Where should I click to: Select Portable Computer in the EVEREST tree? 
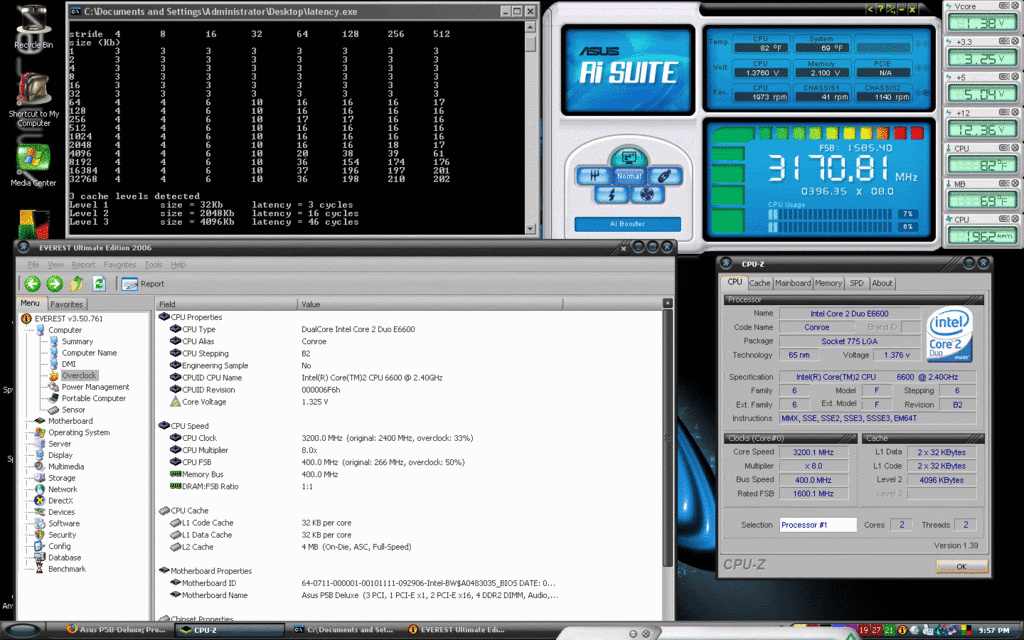tap(93, 398)
